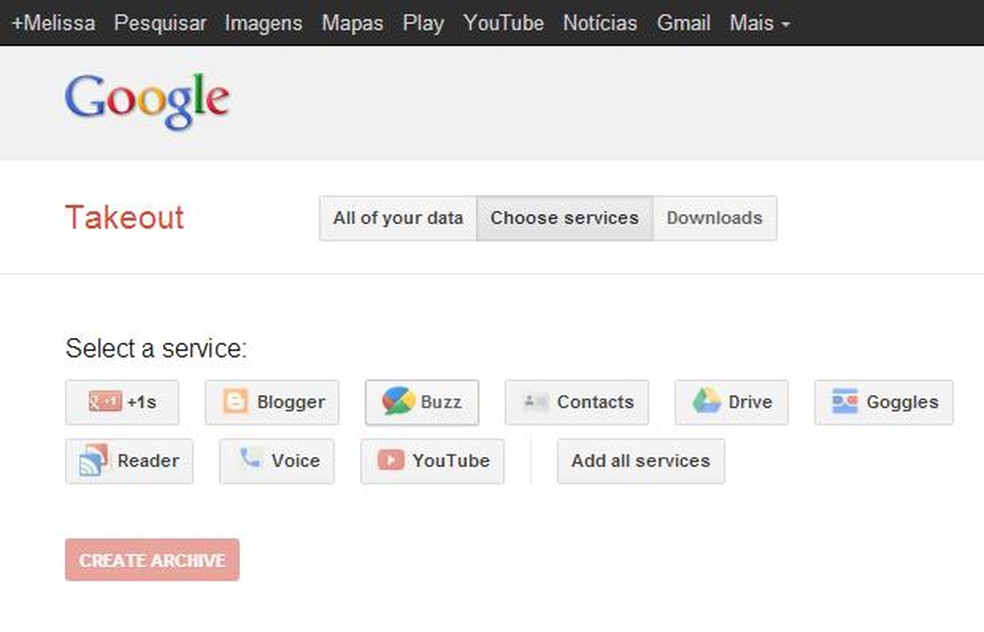Open Mapas from the navigation bar
984x632 pixels.
352,23
